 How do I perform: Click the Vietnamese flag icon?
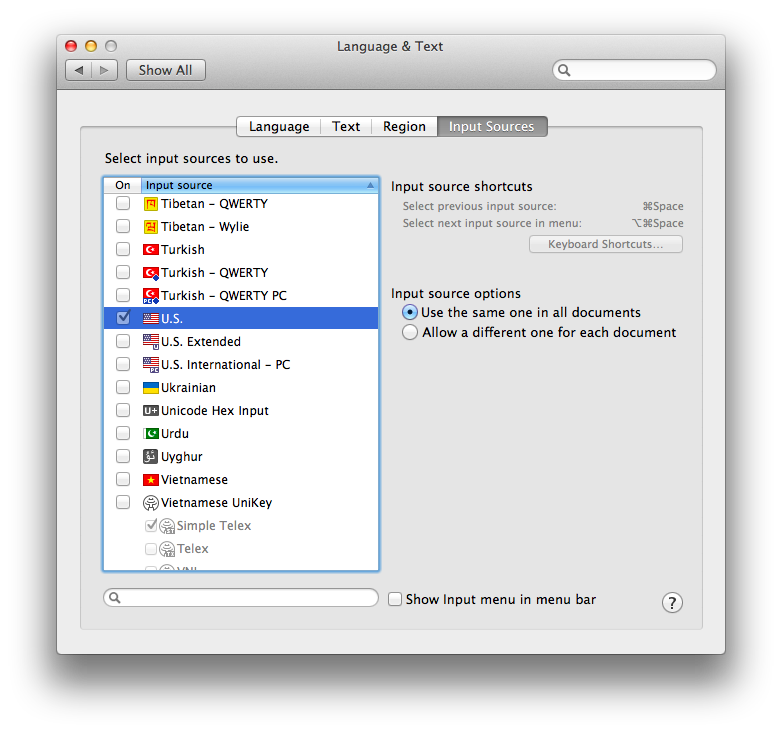point(151,480)
